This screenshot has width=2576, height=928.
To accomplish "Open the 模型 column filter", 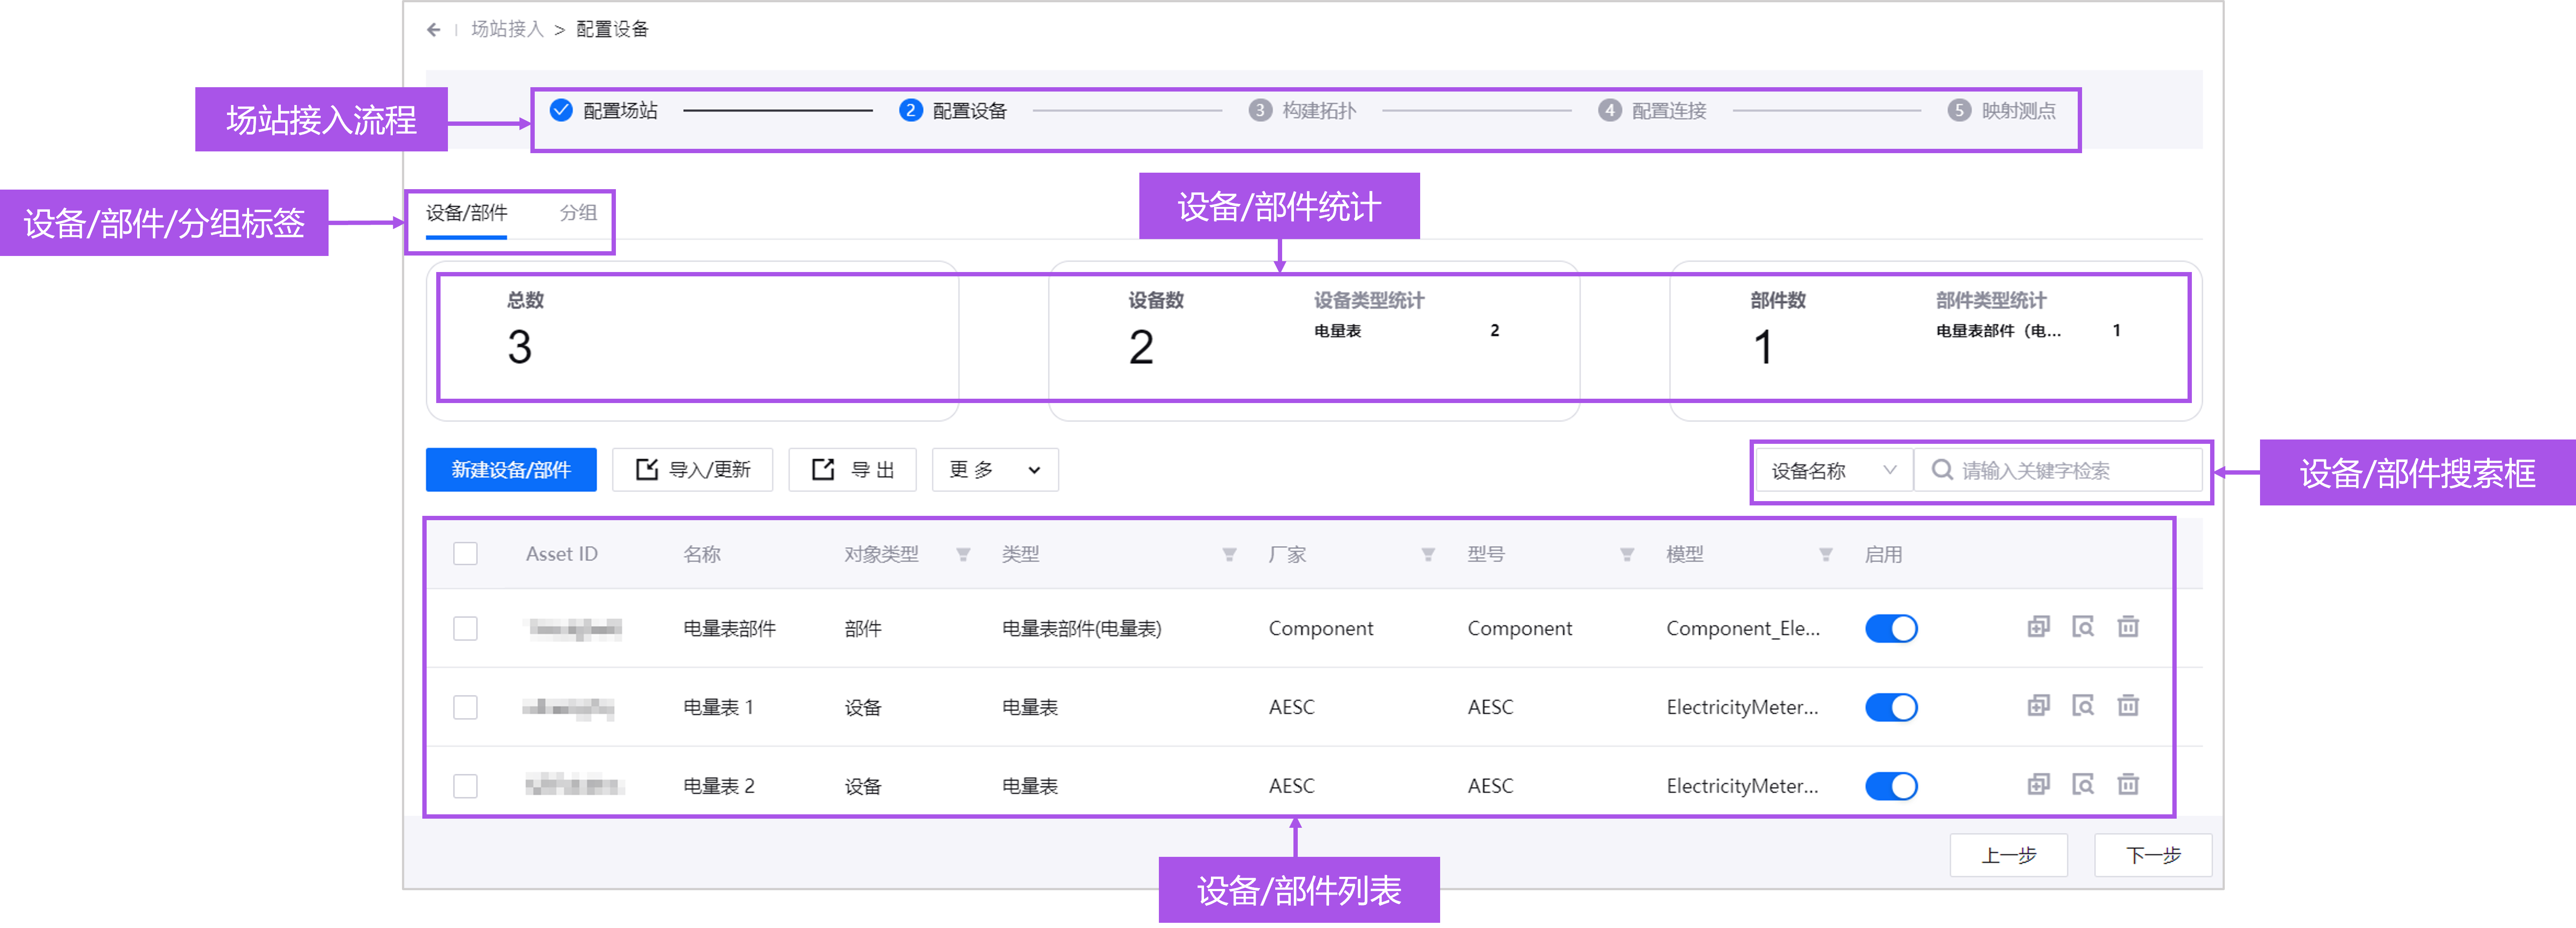I will (x=1825, y=555).
